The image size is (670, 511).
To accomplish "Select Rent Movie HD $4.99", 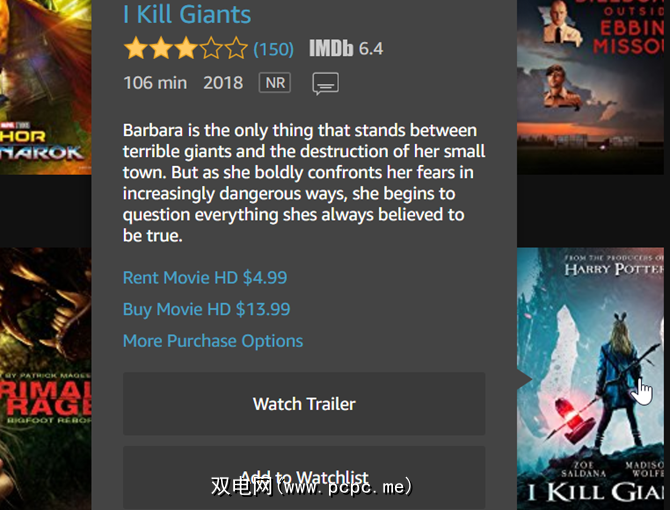I will (x=205, y=278).
